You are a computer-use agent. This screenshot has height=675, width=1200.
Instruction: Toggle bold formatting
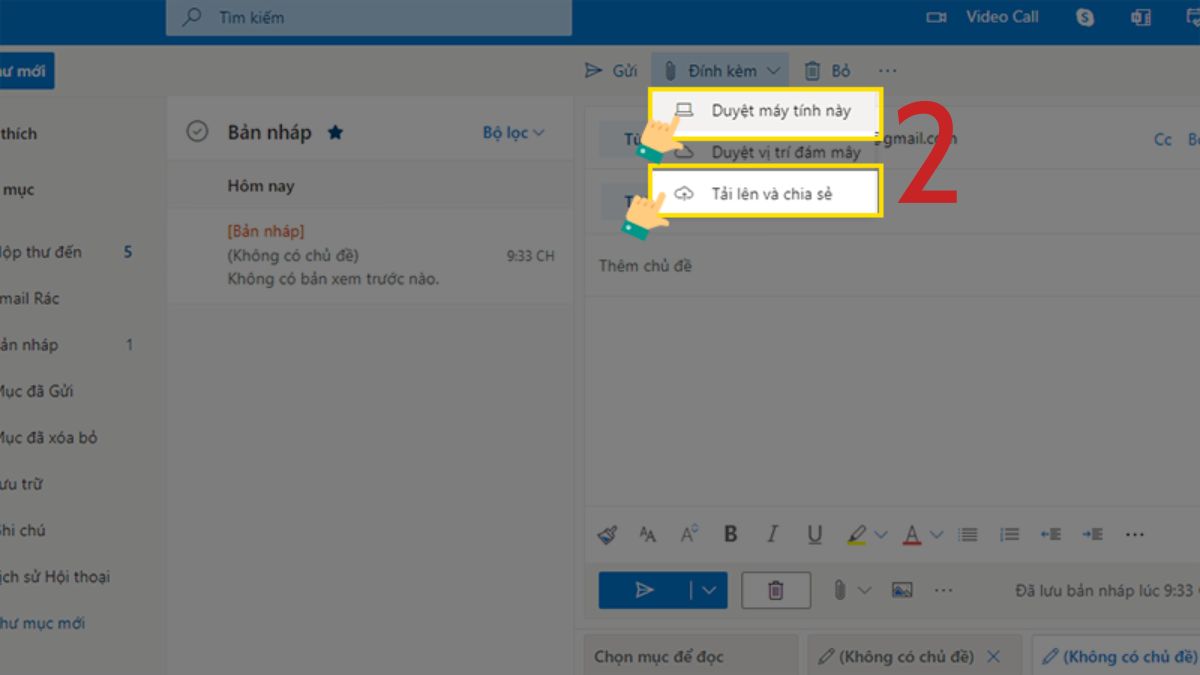coord(731,534)
